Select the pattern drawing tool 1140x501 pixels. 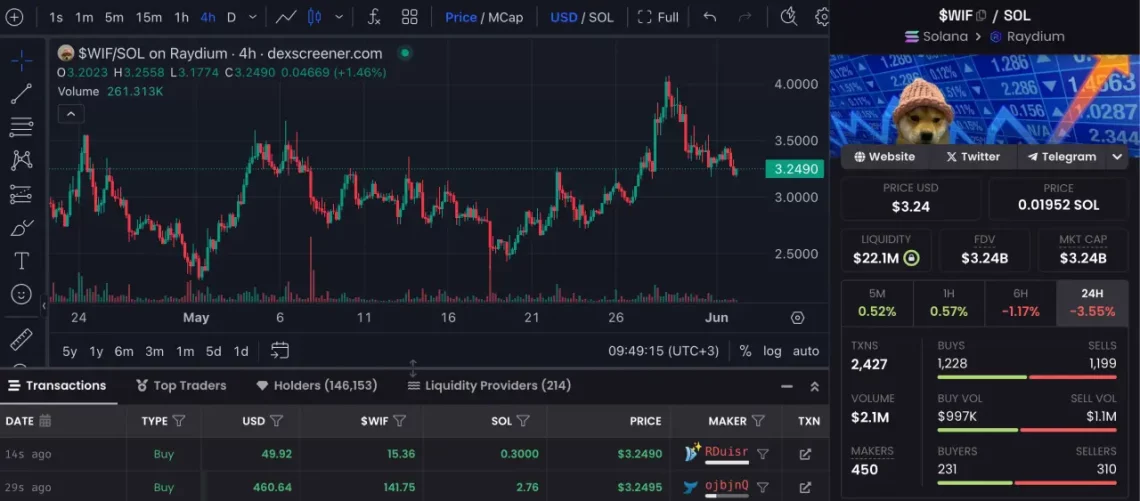21,161
